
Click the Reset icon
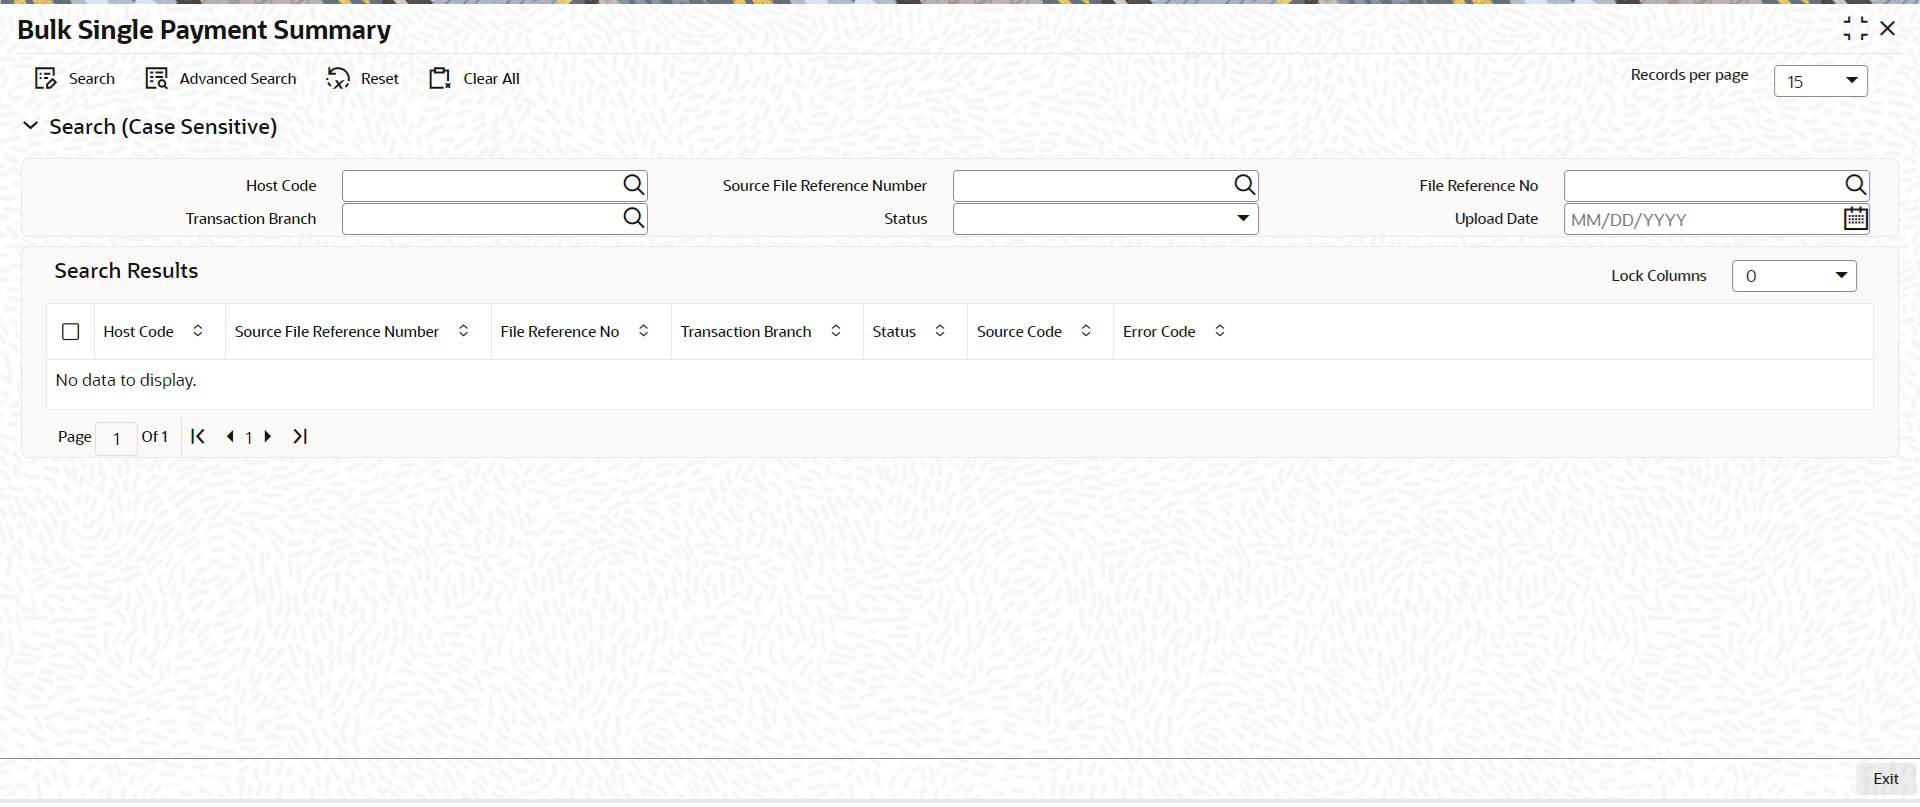338,79
